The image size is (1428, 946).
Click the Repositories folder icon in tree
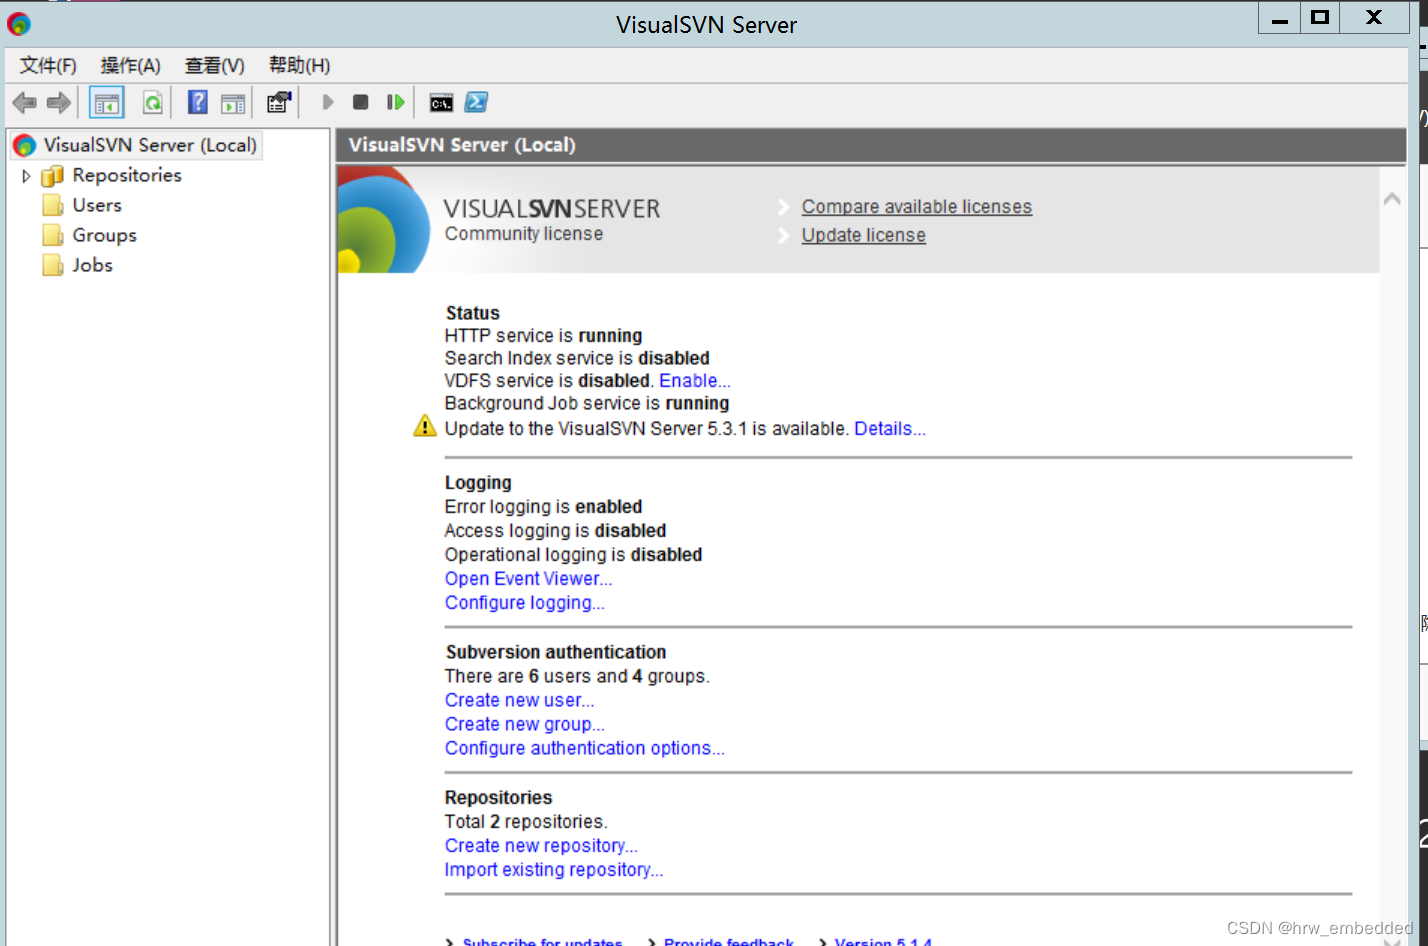[52, 176]
